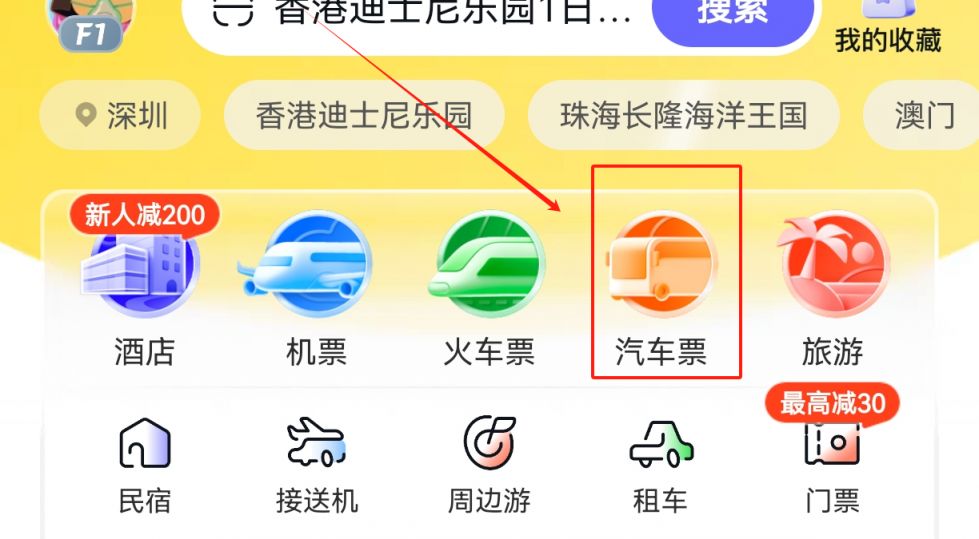The height and width of the screenshot is (539, 979).
Task: Open the 民宿 house icon
Action: (145, 443)
